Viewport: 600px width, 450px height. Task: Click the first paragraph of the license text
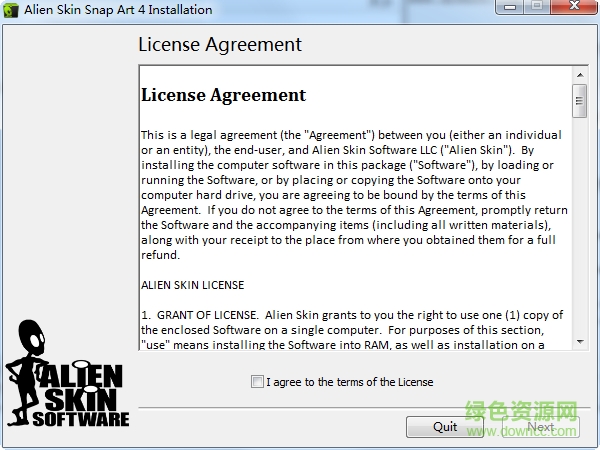click(354, 195)
